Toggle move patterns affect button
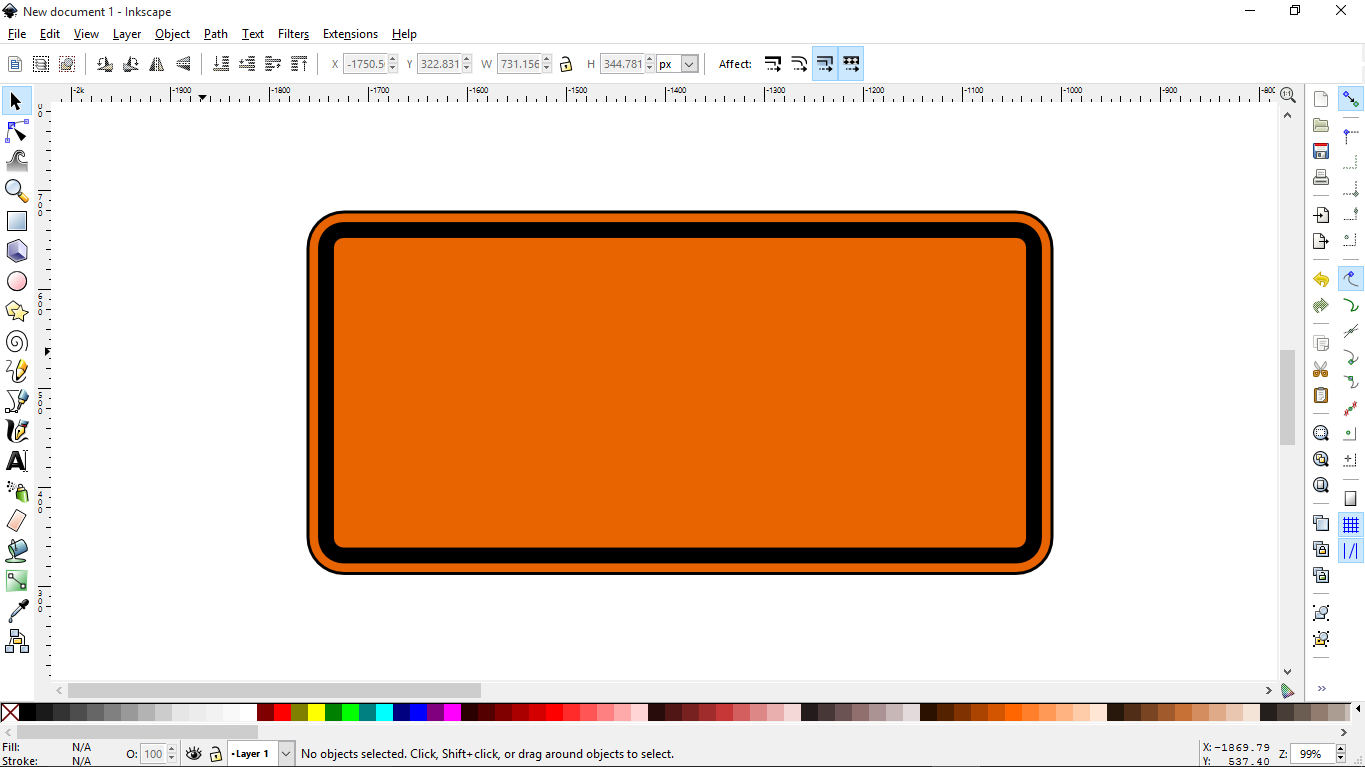Screen dimensions: 1365x767 pyautogui.click(x=851, y=64)
